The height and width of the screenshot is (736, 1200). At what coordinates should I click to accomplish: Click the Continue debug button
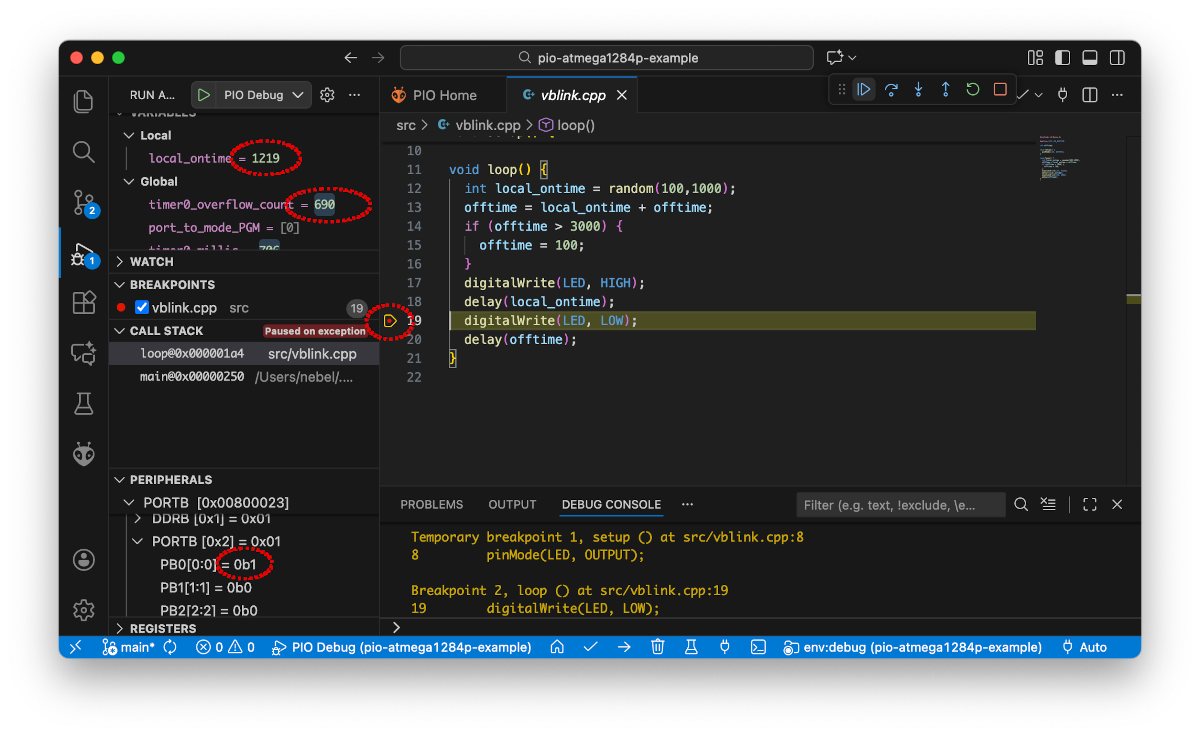click(863, 90)
